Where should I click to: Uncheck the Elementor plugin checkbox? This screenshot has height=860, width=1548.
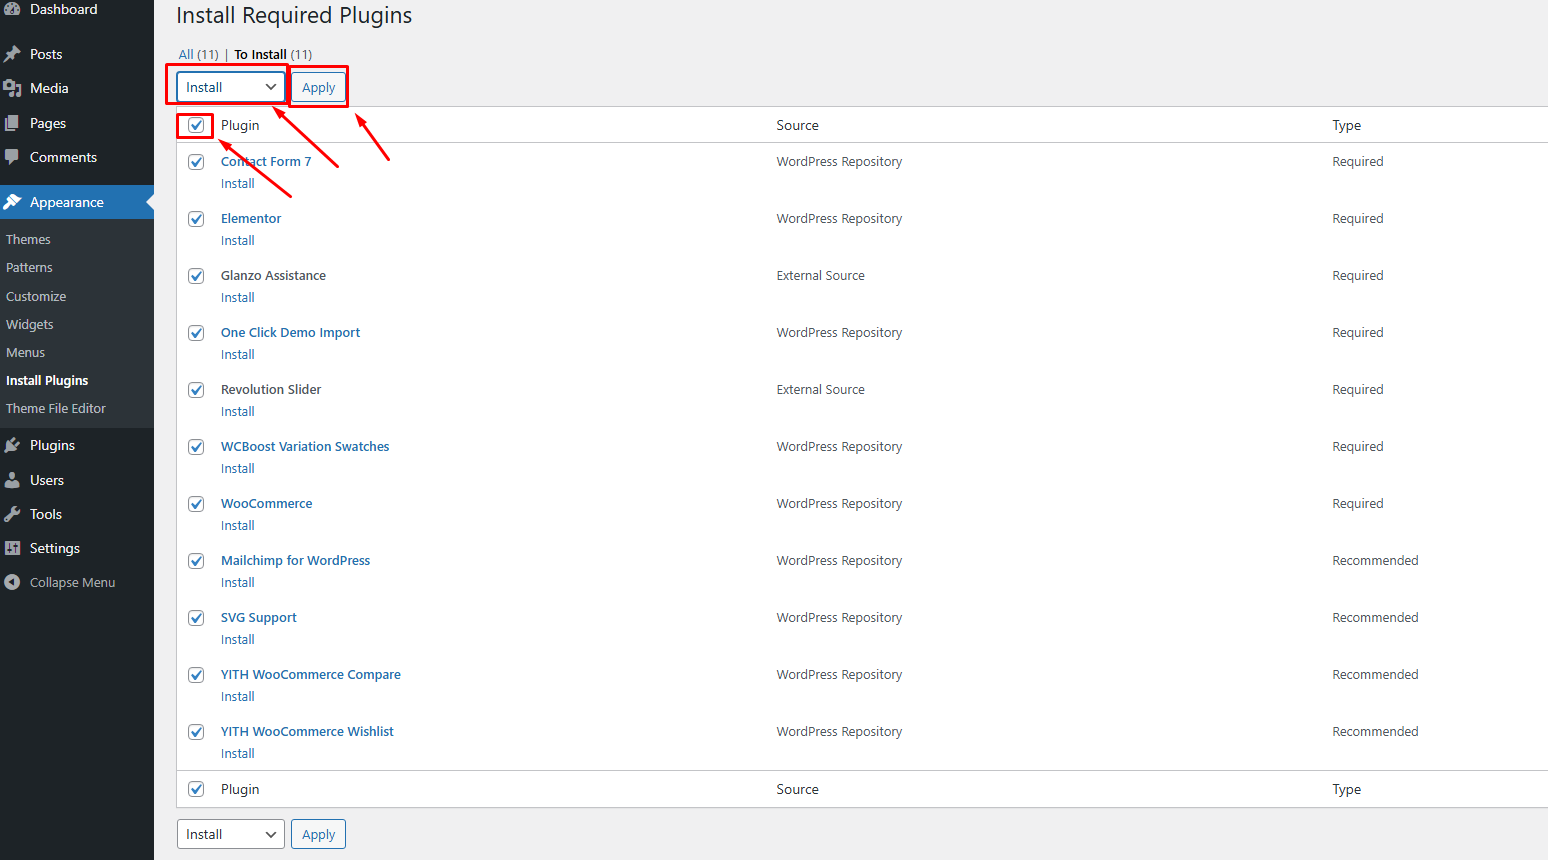(197, 219)
